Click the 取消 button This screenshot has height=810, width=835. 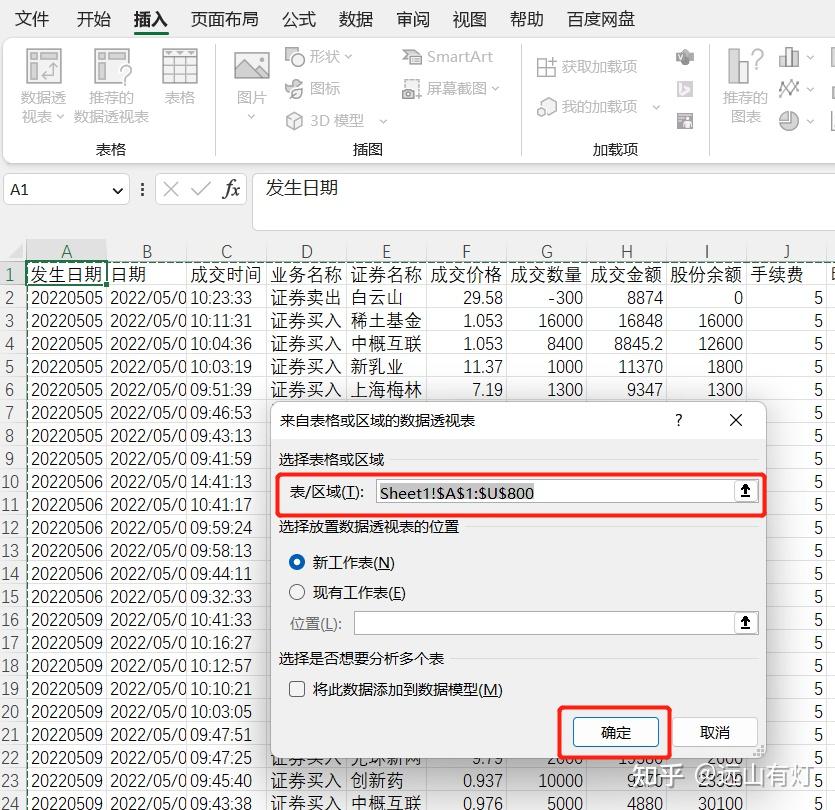tap(715, 732)
